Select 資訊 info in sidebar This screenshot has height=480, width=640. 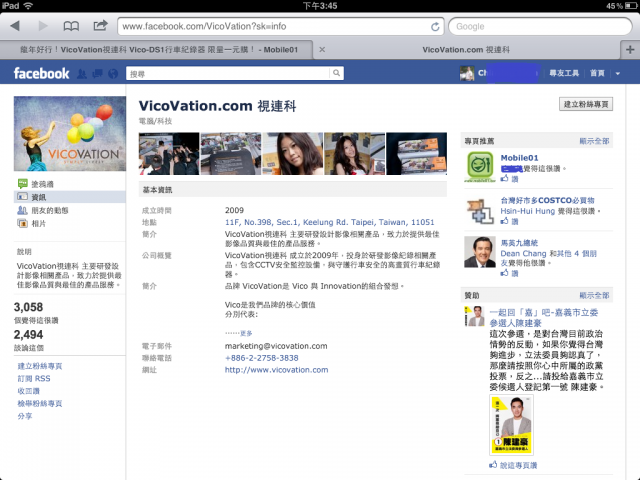coord(70,197)
